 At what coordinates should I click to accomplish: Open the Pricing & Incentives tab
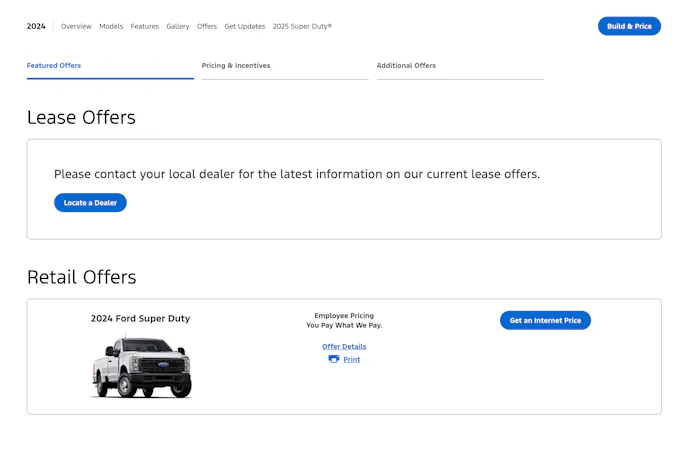click(x=236, y=66)
